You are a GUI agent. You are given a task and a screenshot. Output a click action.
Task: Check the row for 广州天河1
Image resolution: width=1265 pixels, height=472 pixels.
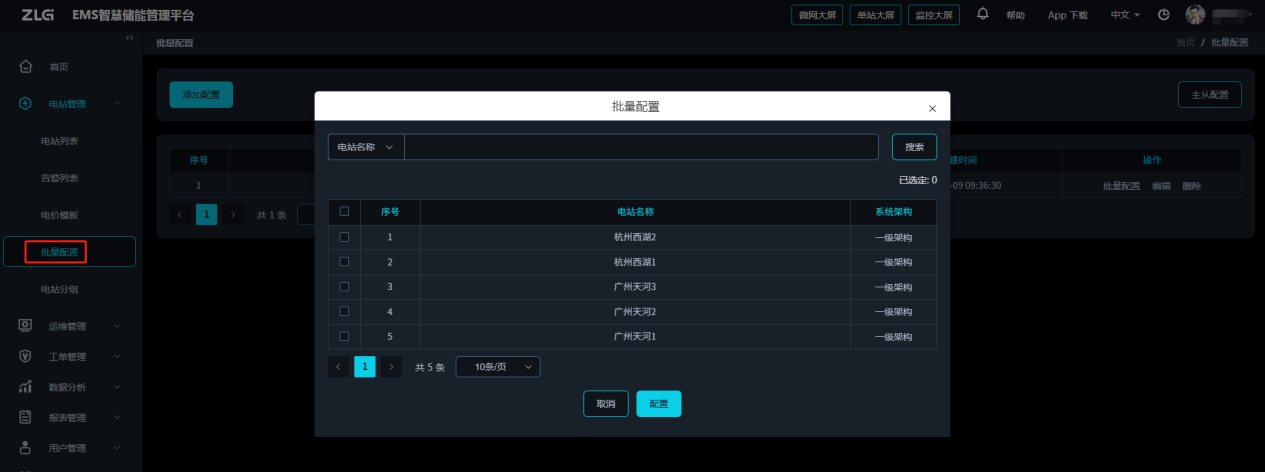click(345, 336)
